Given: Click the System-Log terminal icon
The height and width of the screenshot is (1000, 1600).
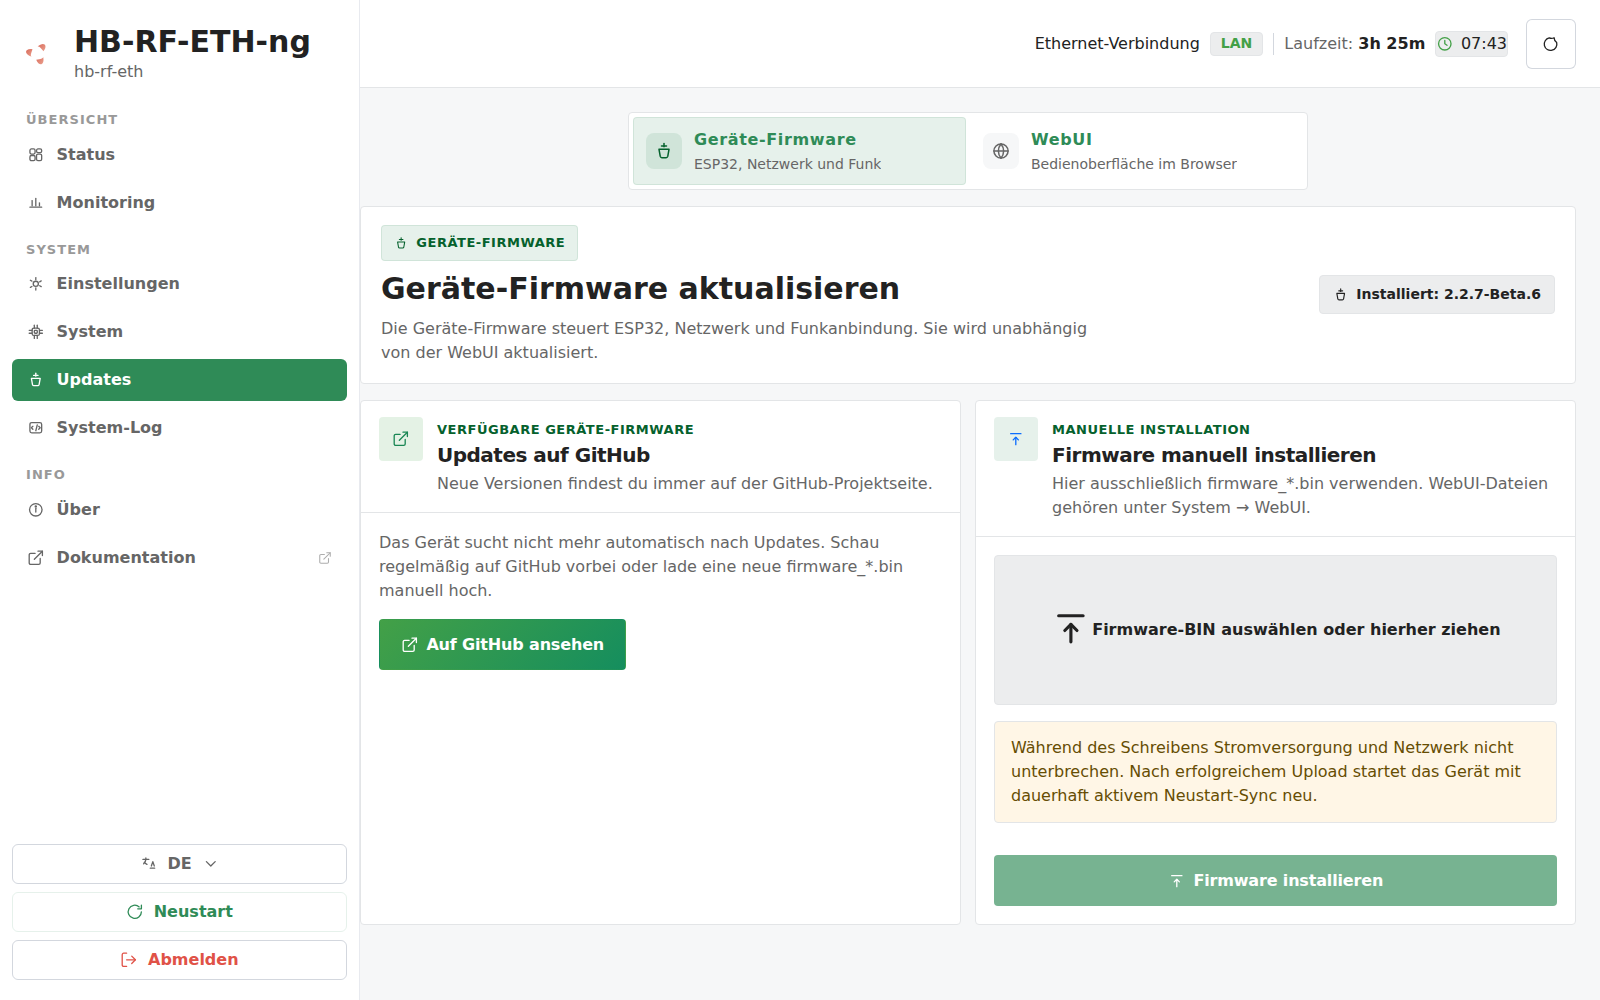Looking at the screenshot, I should point(36,428).
